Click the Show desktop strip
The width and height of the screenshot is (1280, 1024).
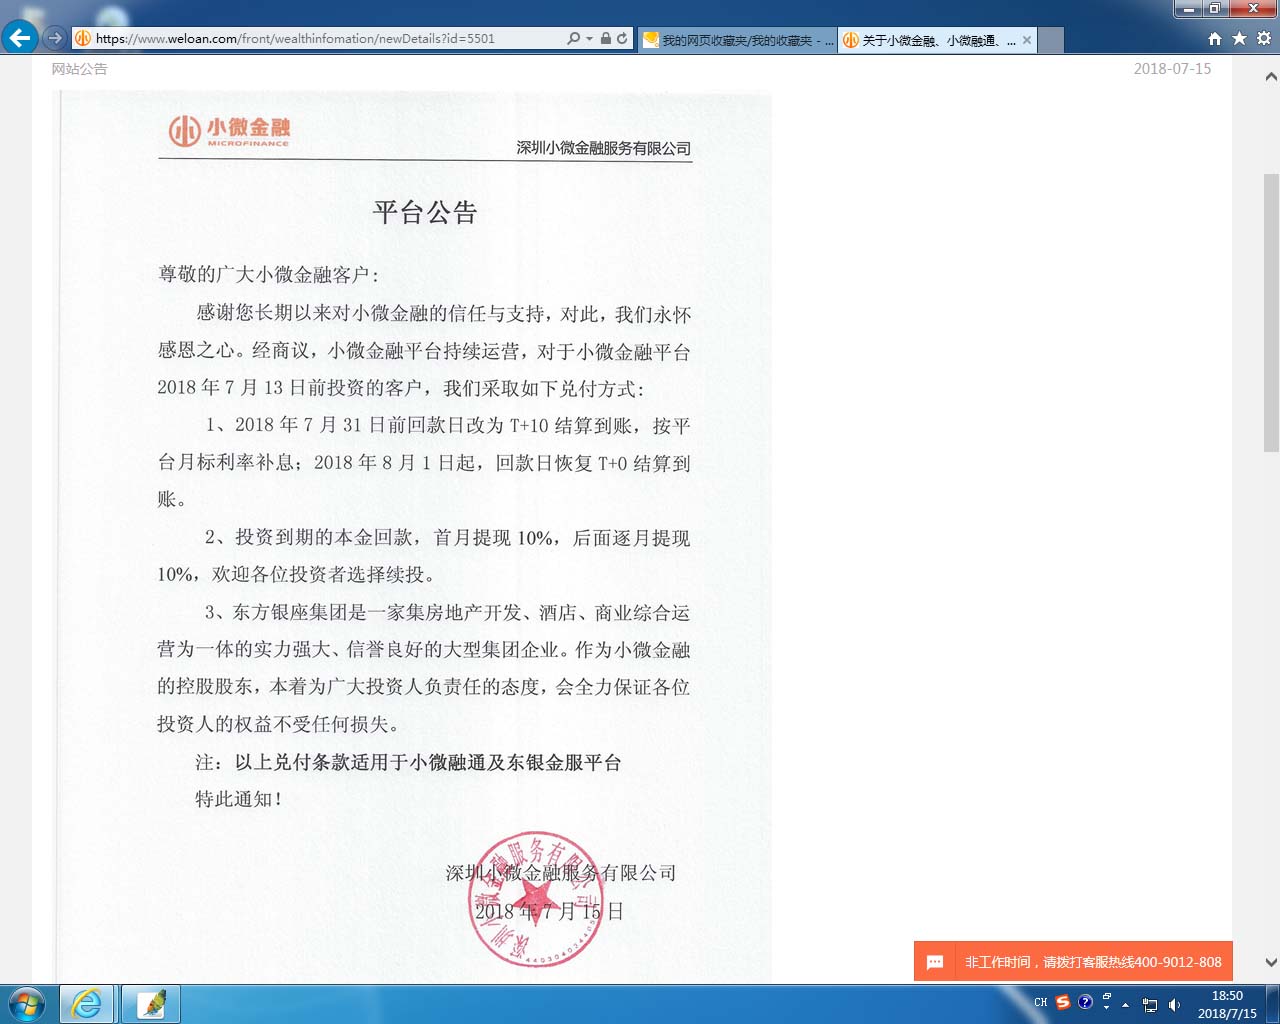[x=1273, y=1004]
